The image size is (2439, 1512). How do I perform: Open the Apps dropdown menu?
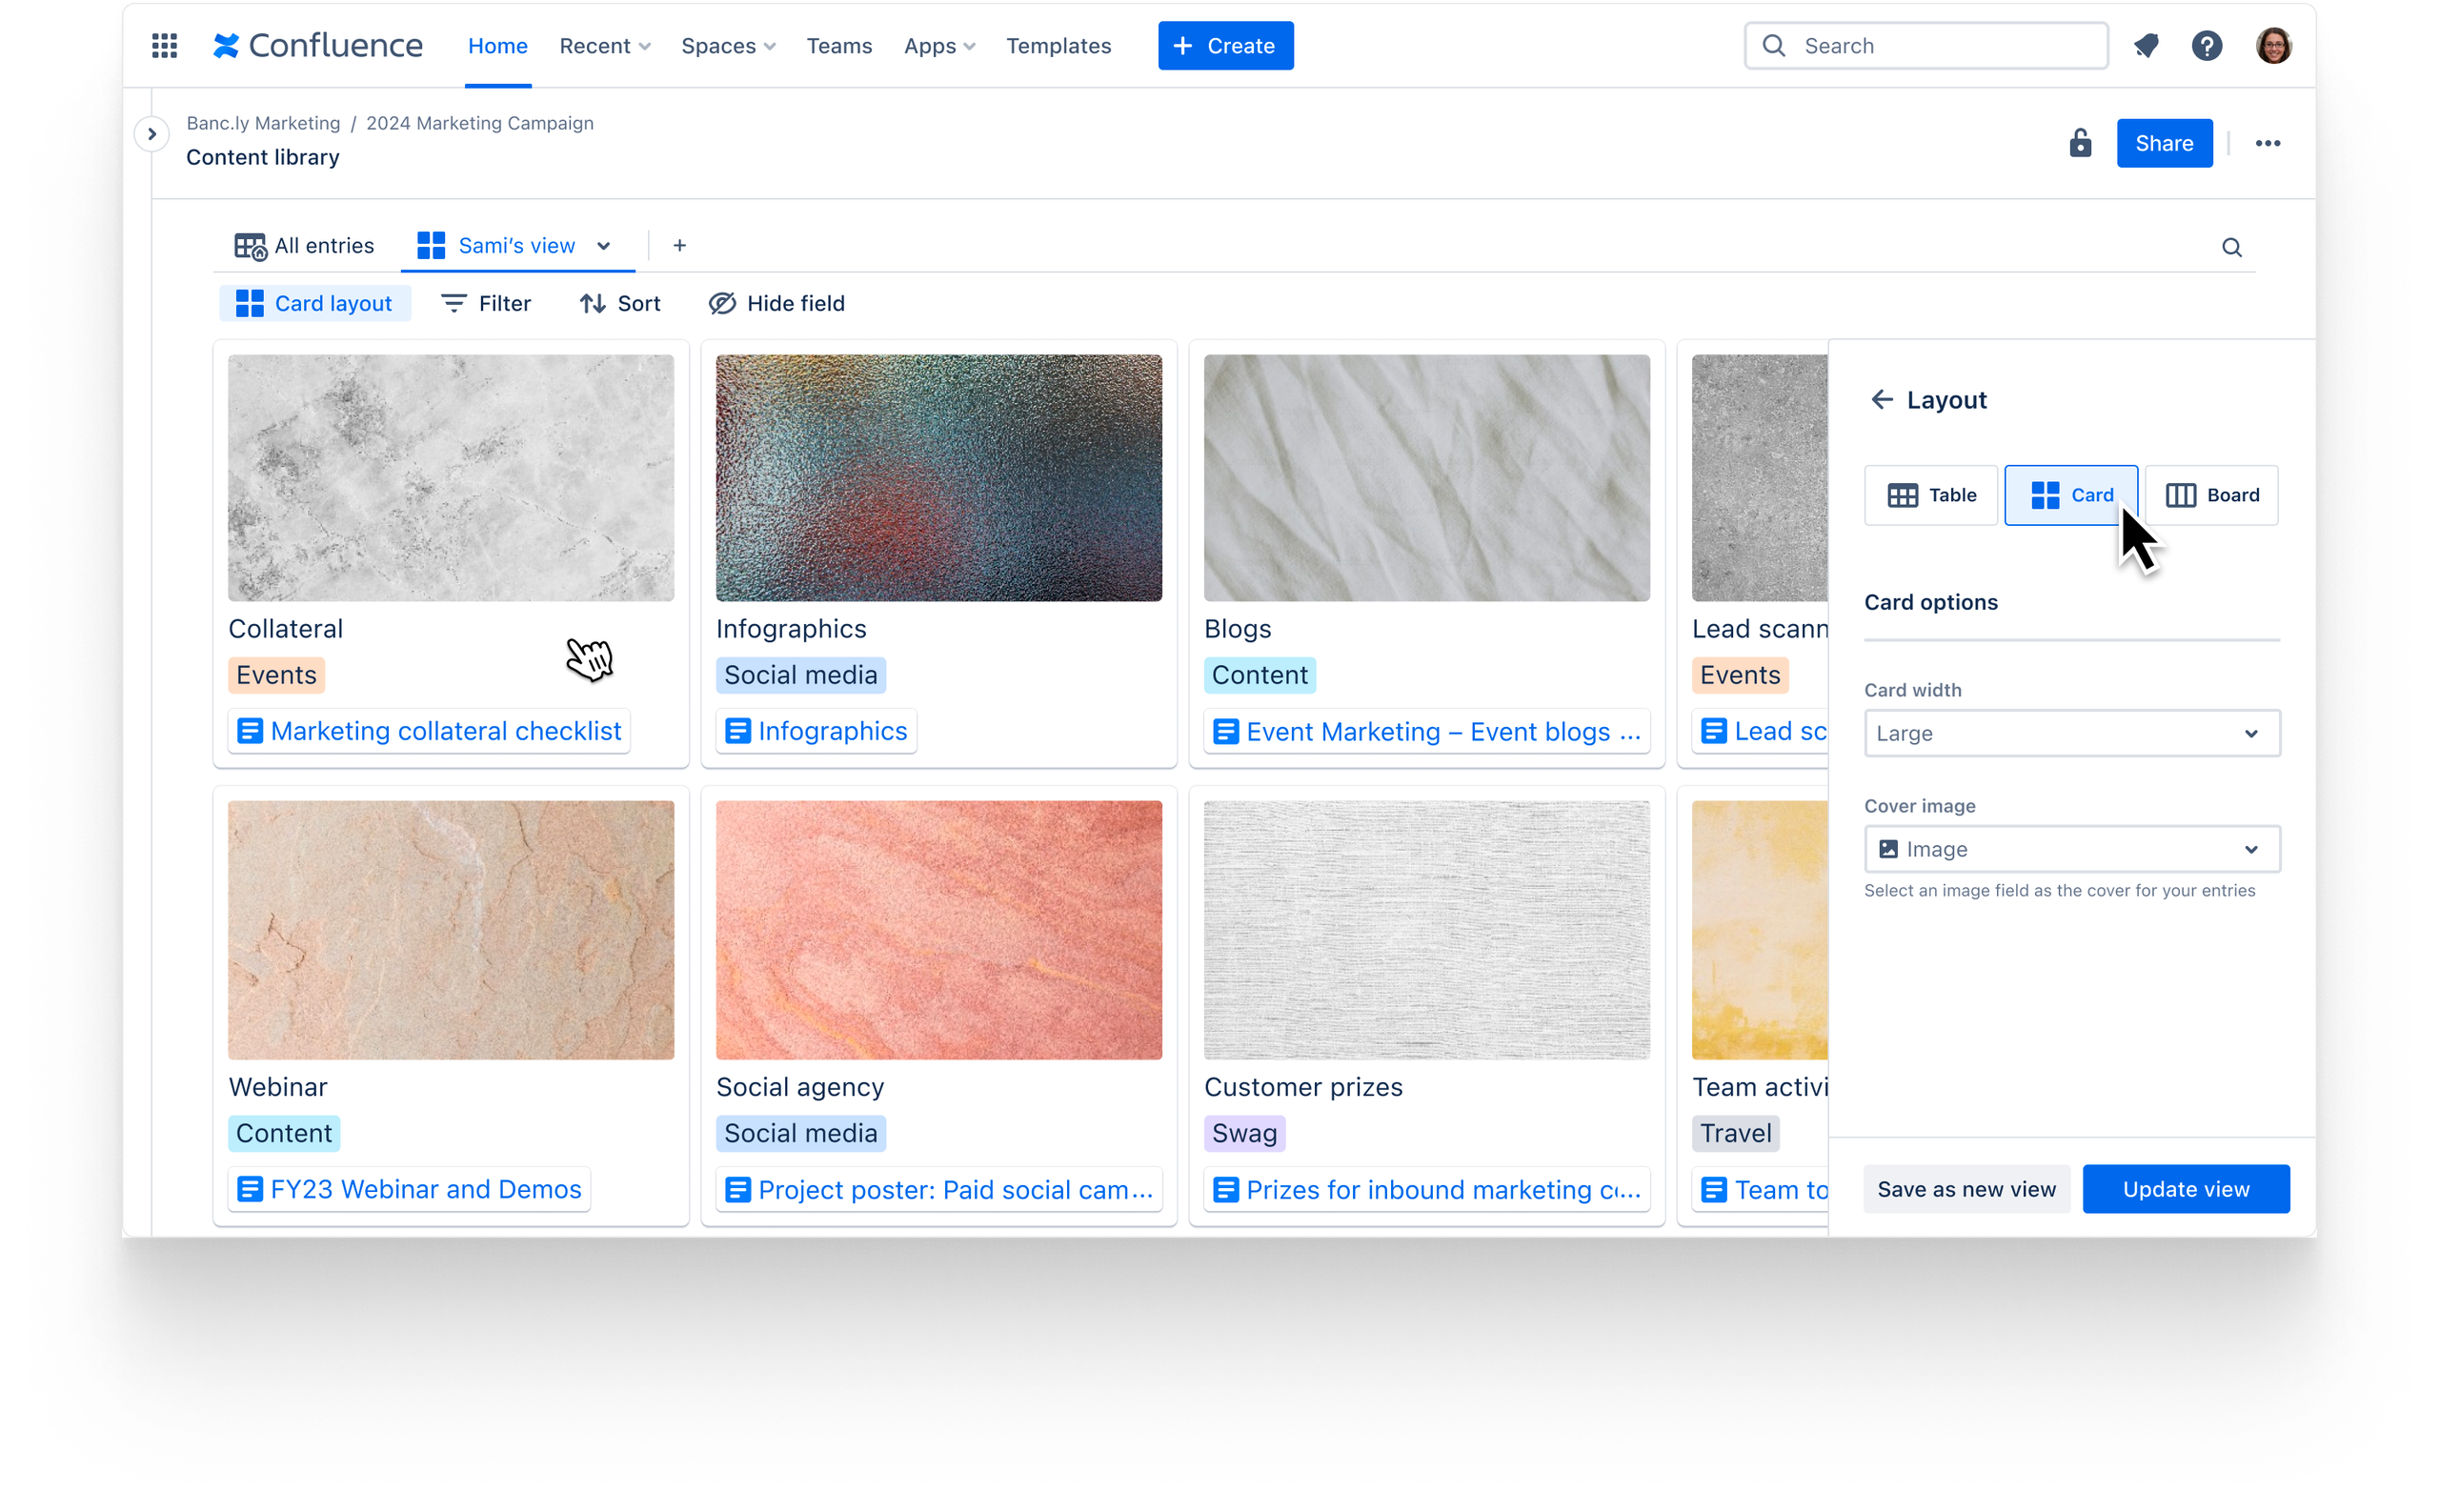[x=938, y=46]
